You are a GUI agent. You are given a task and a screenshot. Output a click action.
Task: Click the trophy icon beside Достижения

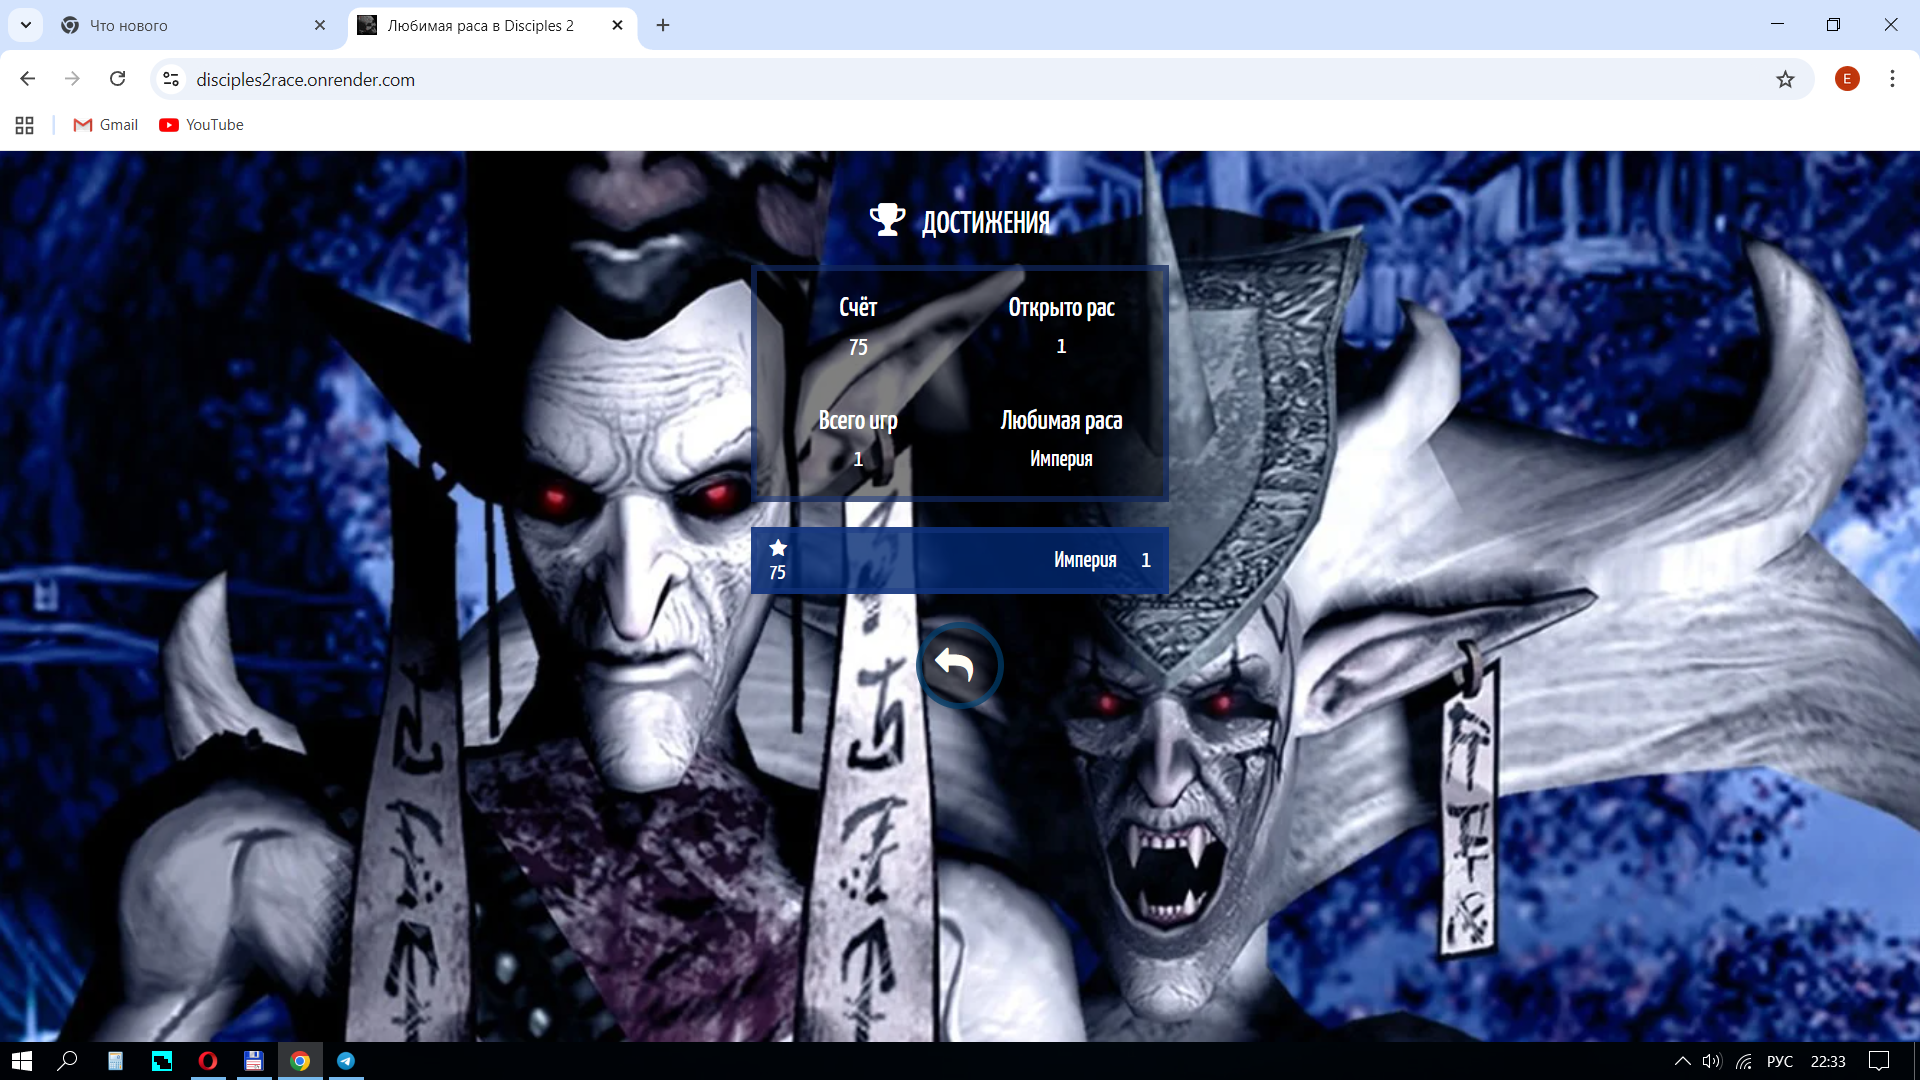(x=887, y=220)
